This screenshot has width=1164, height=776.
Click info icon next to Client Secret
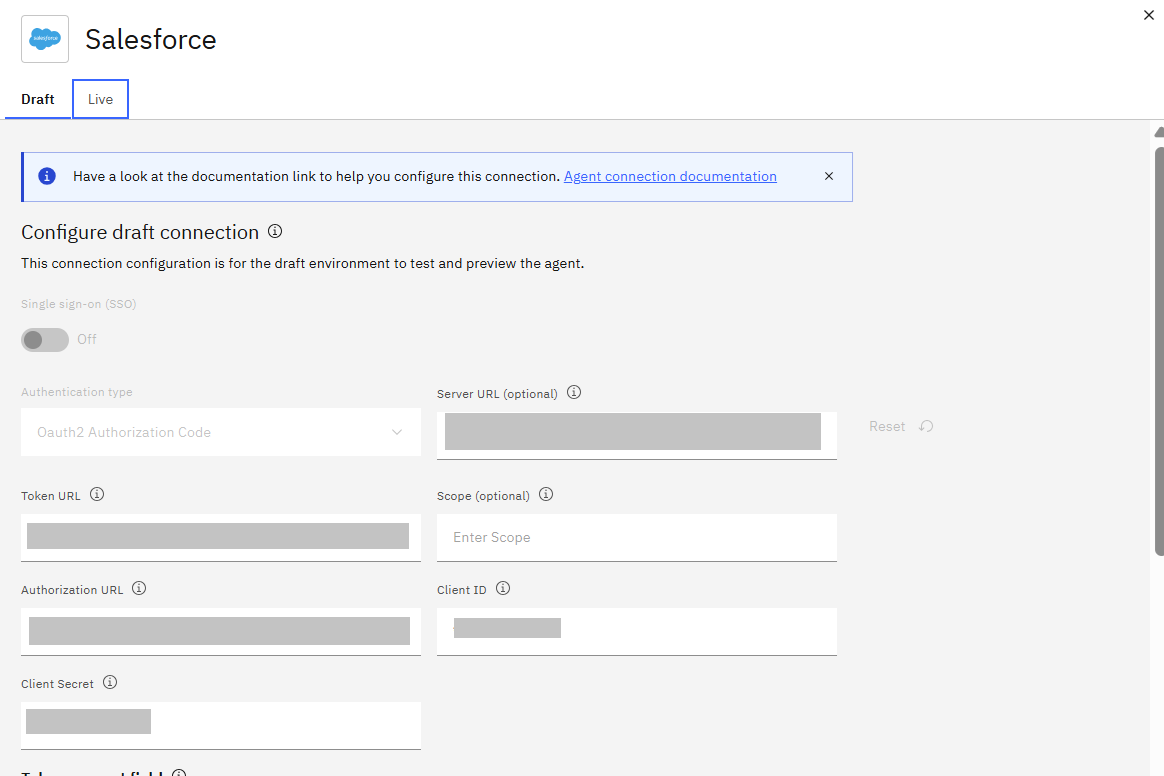coord(110,683)
